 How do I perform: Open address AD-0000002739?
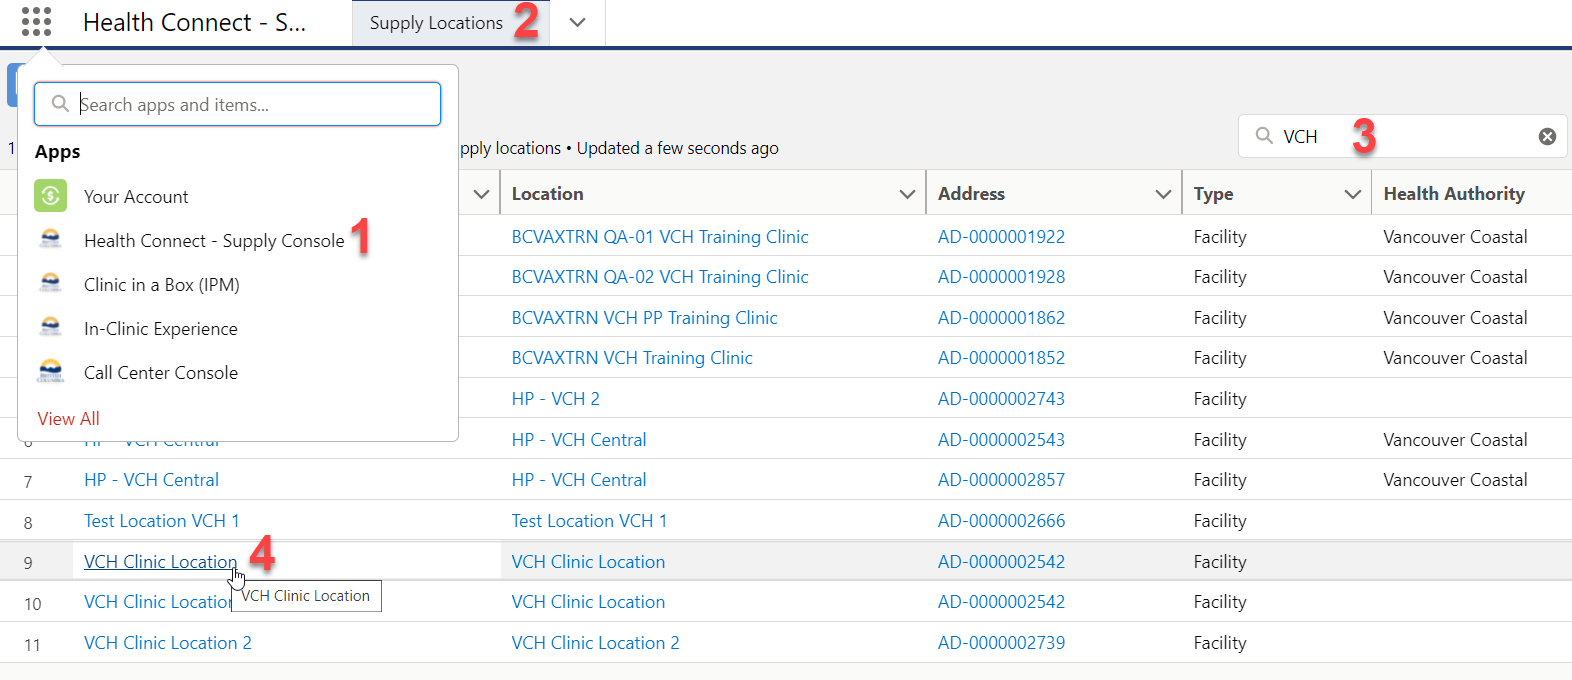1001,643
